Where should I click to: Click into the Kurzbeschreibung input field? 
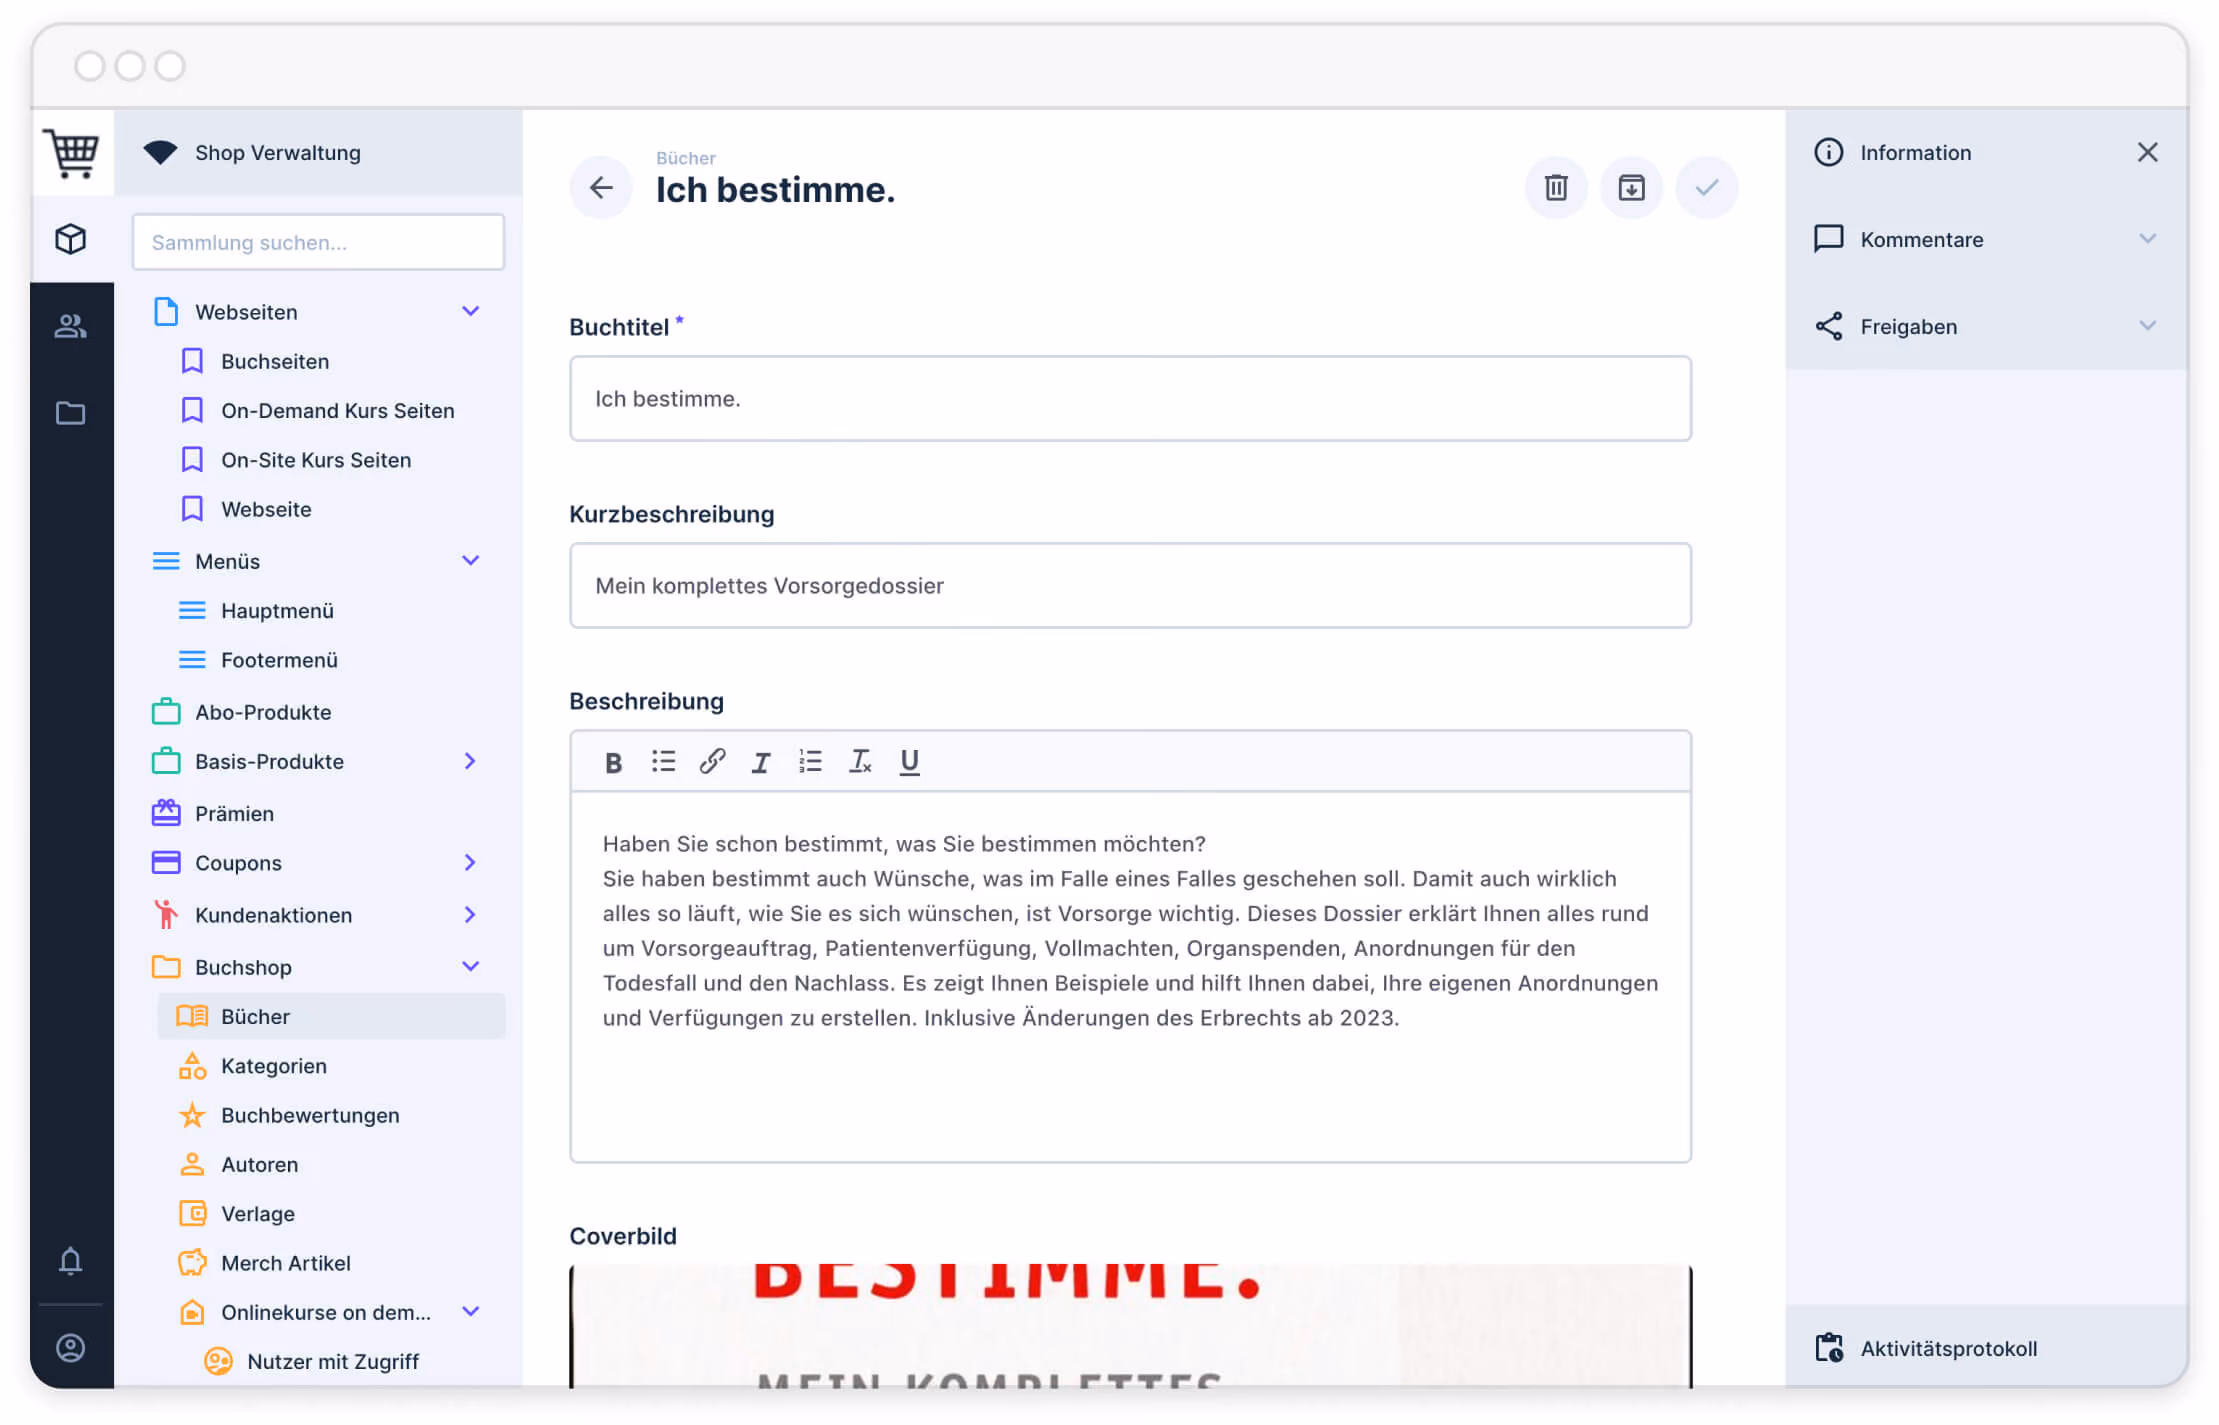(1130, 585)
